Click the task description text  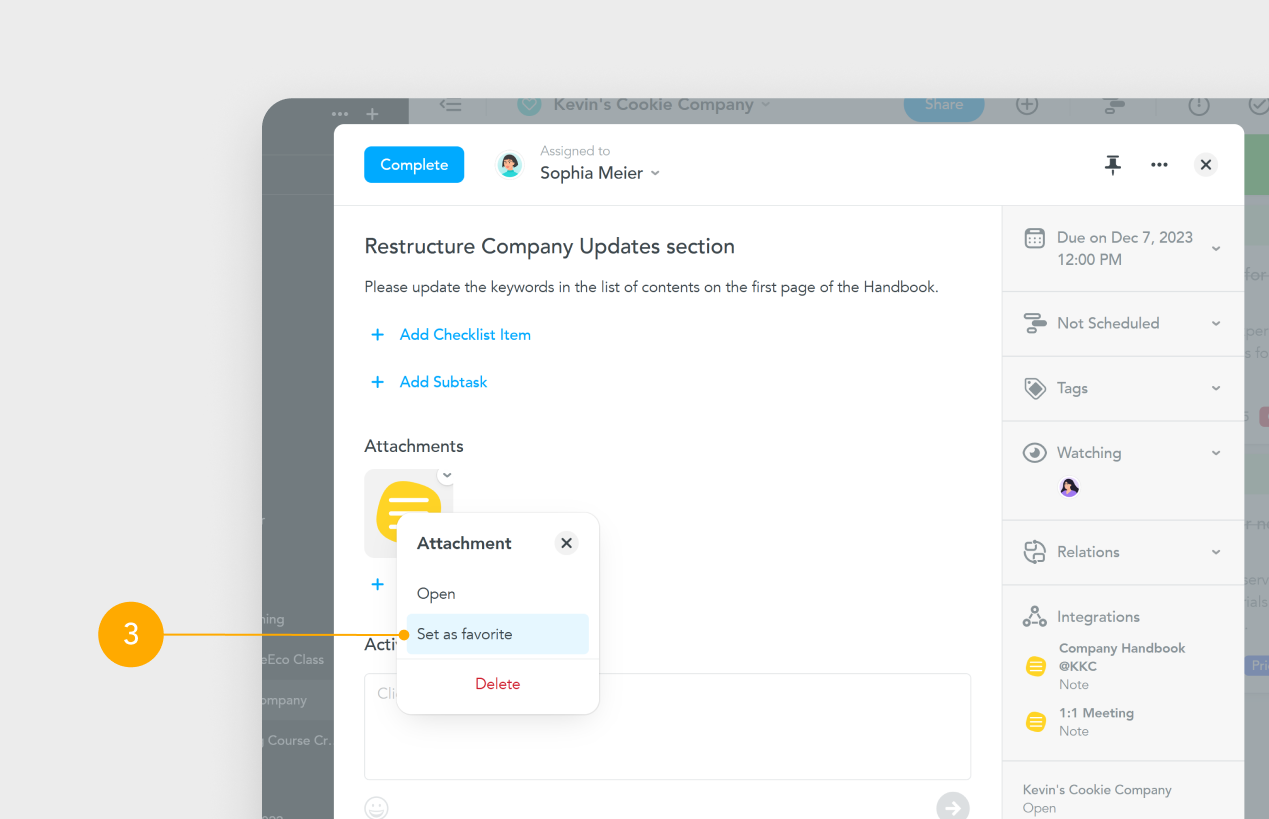click(x=651, y=287)
